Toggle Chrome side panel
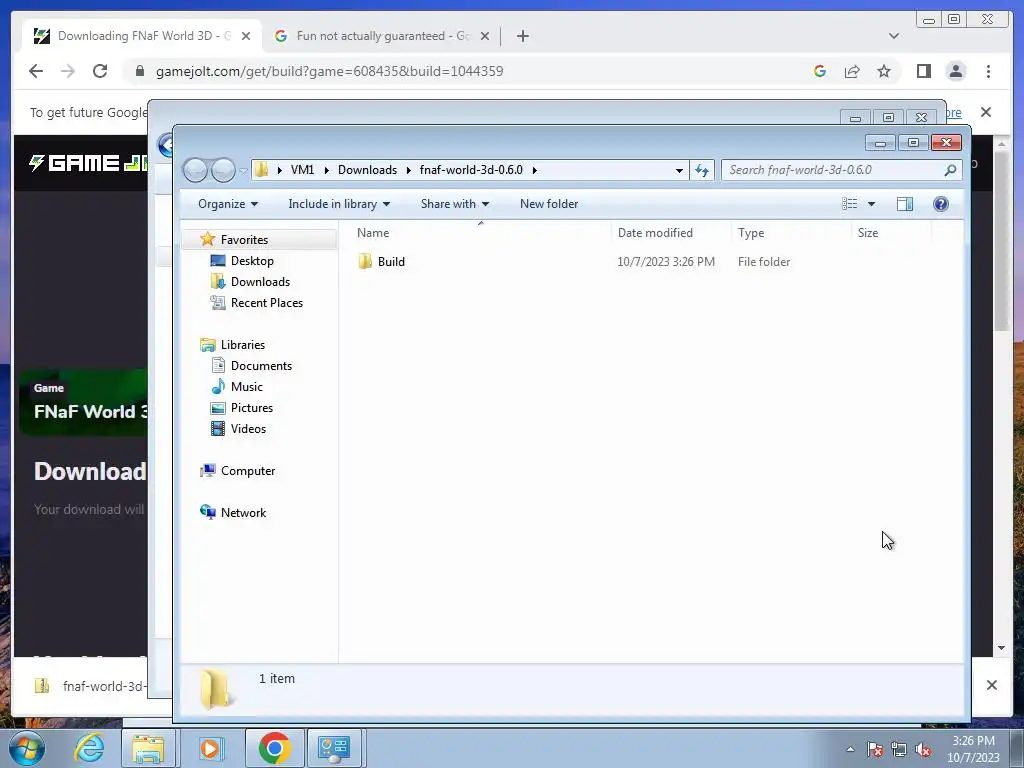Image resolution: width=1024 pixels, height=768 pixels. pos(923,71)
